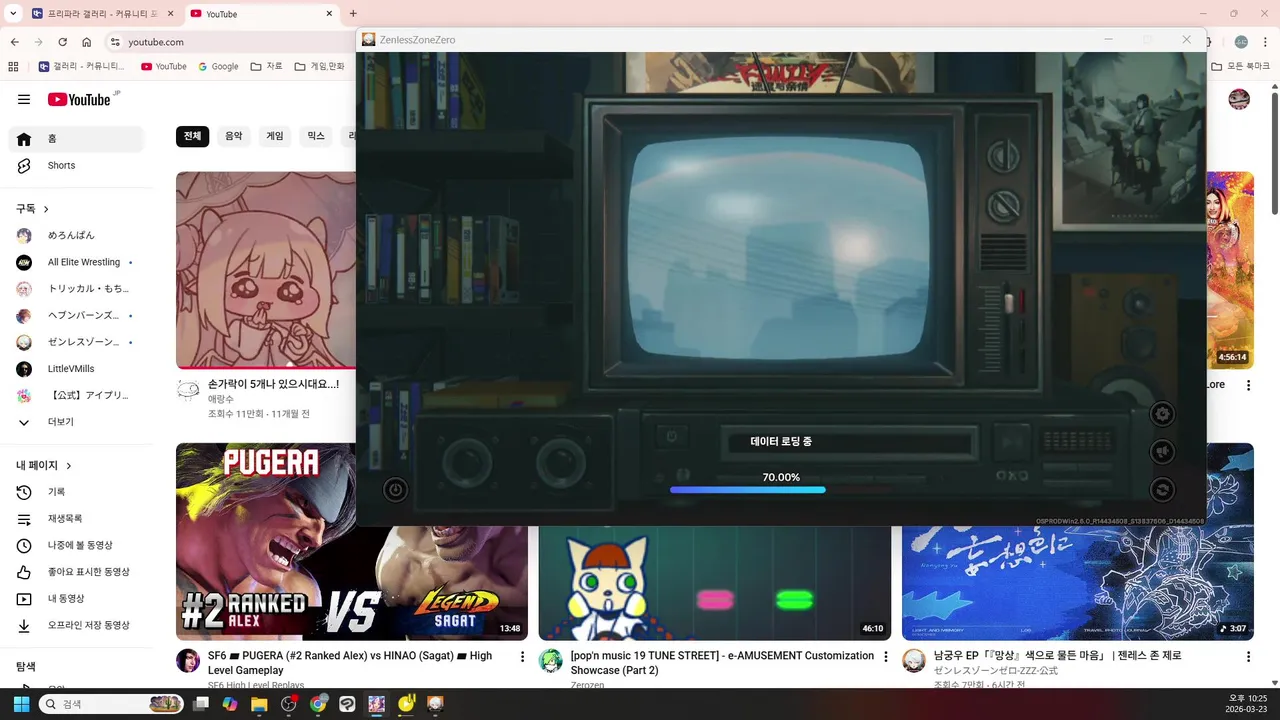The image size is (1280, 720).
Task: Click youtube.com address bar
Action: pos(230,42)
